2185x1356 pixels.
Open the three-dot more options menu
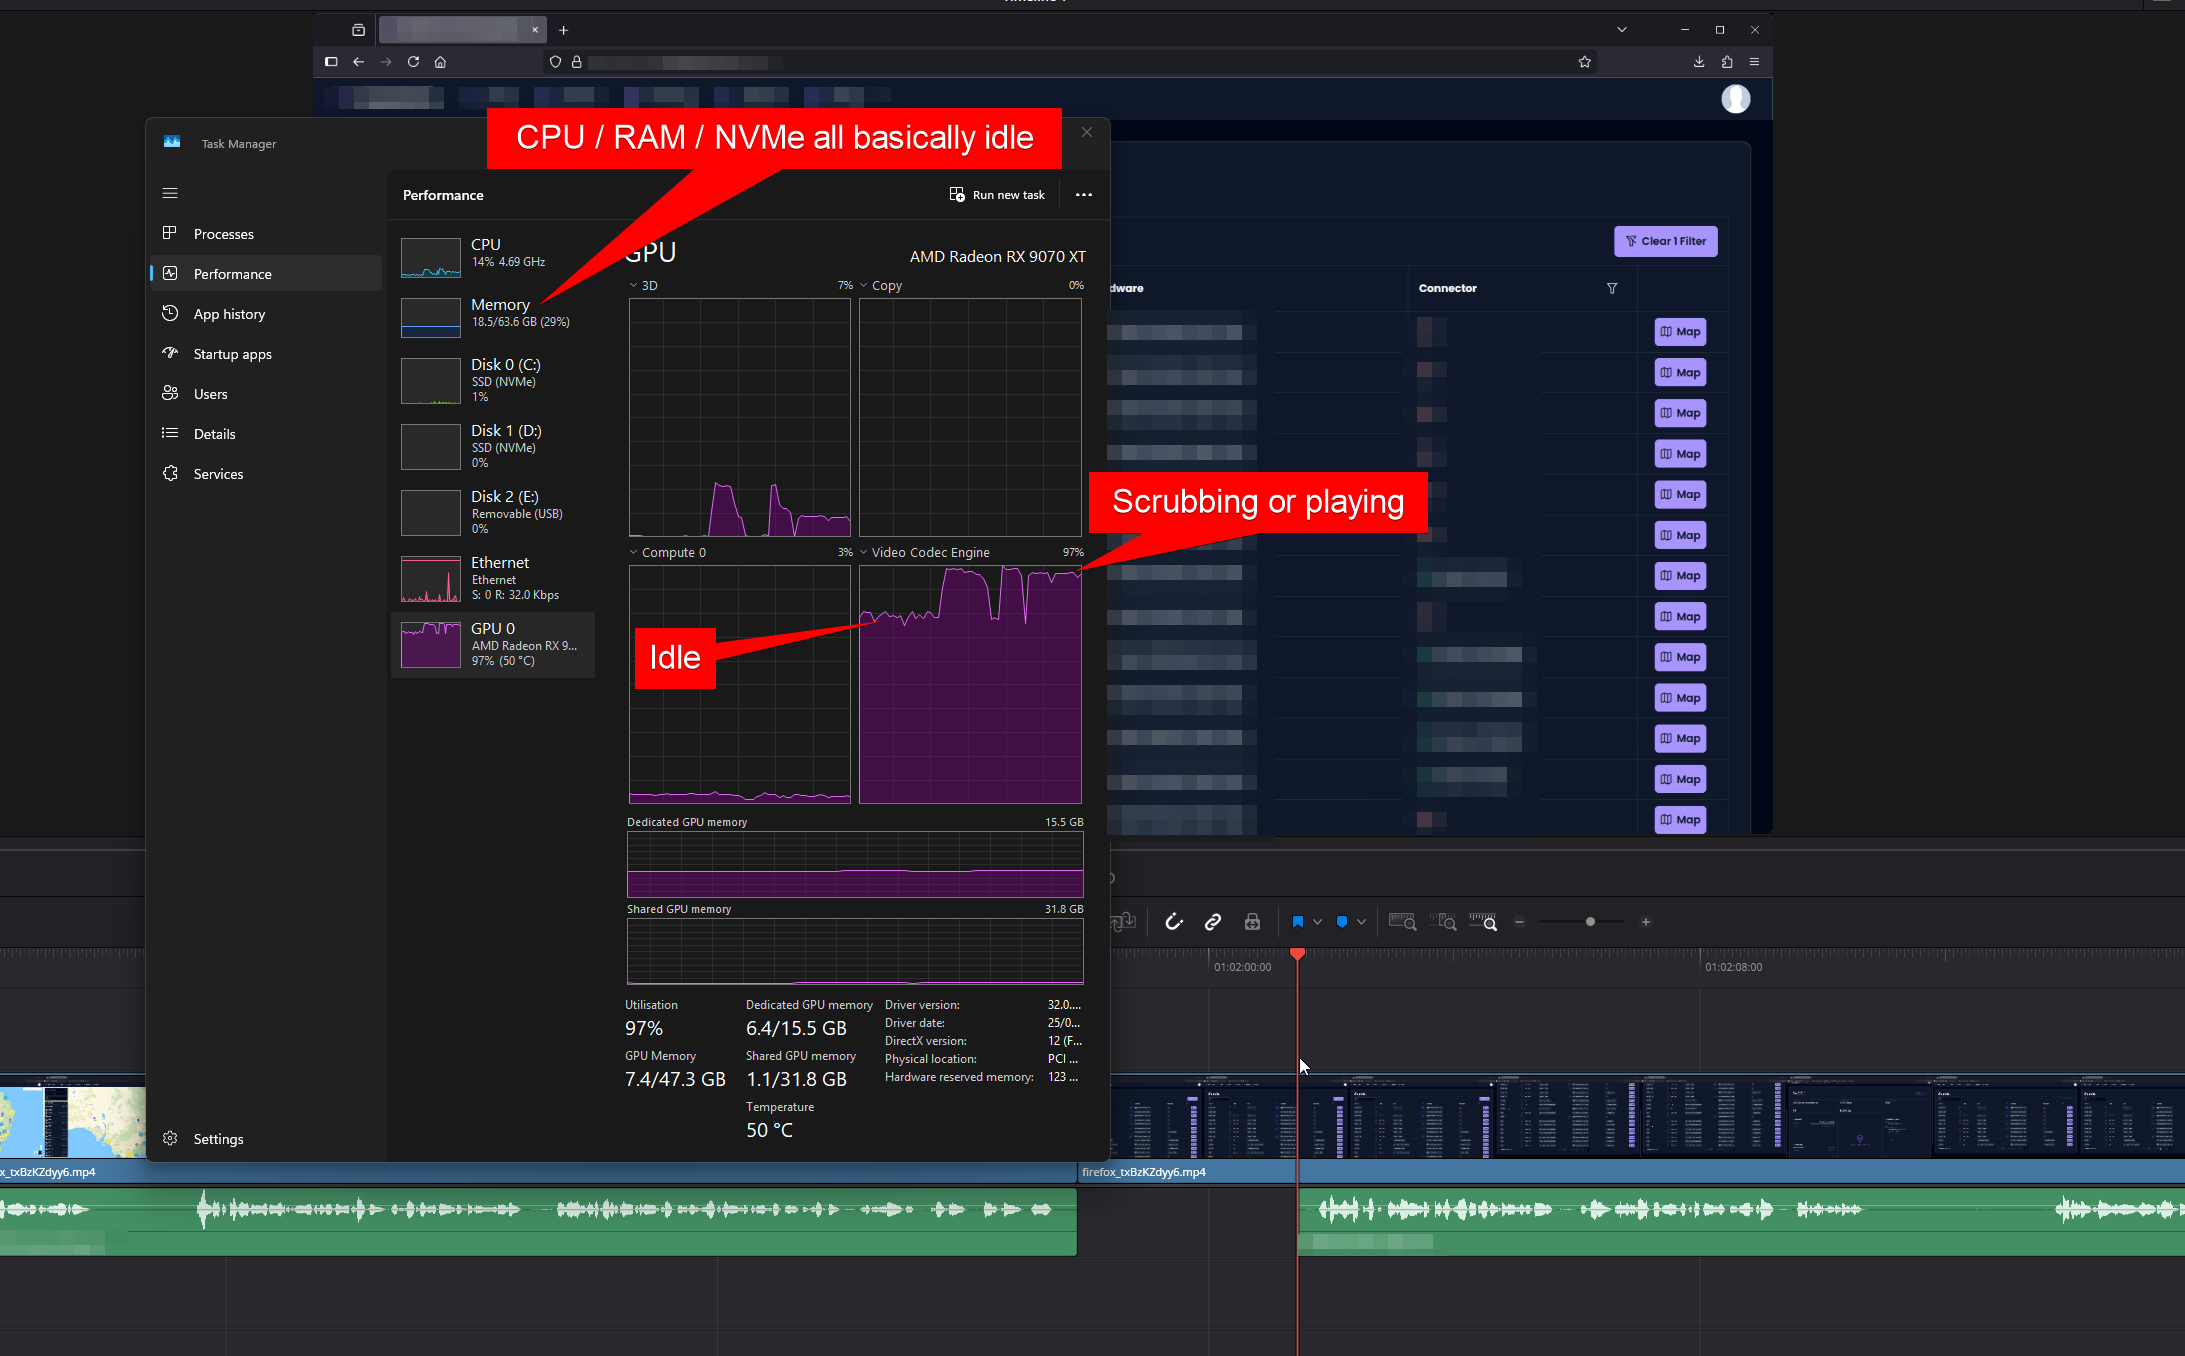tap(1084, 195)
